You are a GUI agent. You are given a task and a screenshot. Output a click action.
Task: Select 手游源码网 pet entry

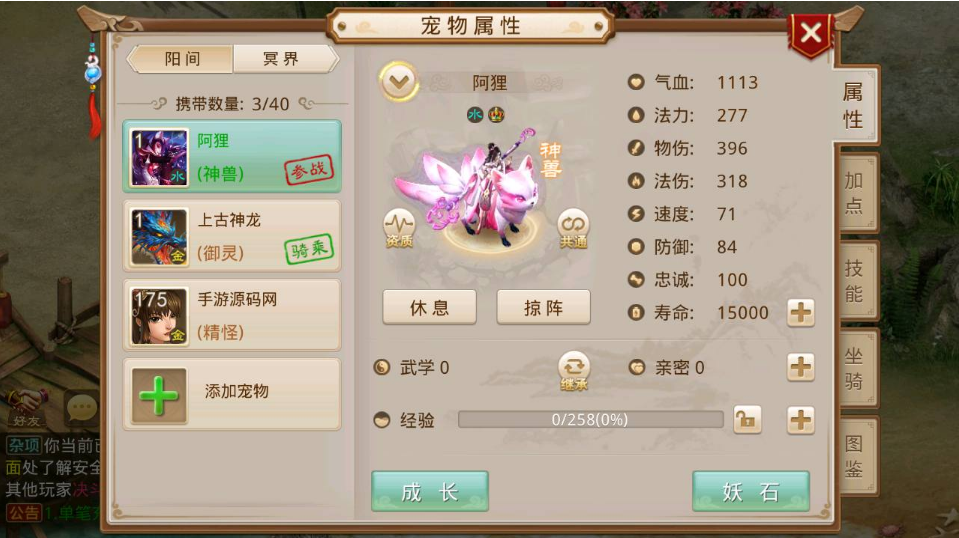[232, 315]
